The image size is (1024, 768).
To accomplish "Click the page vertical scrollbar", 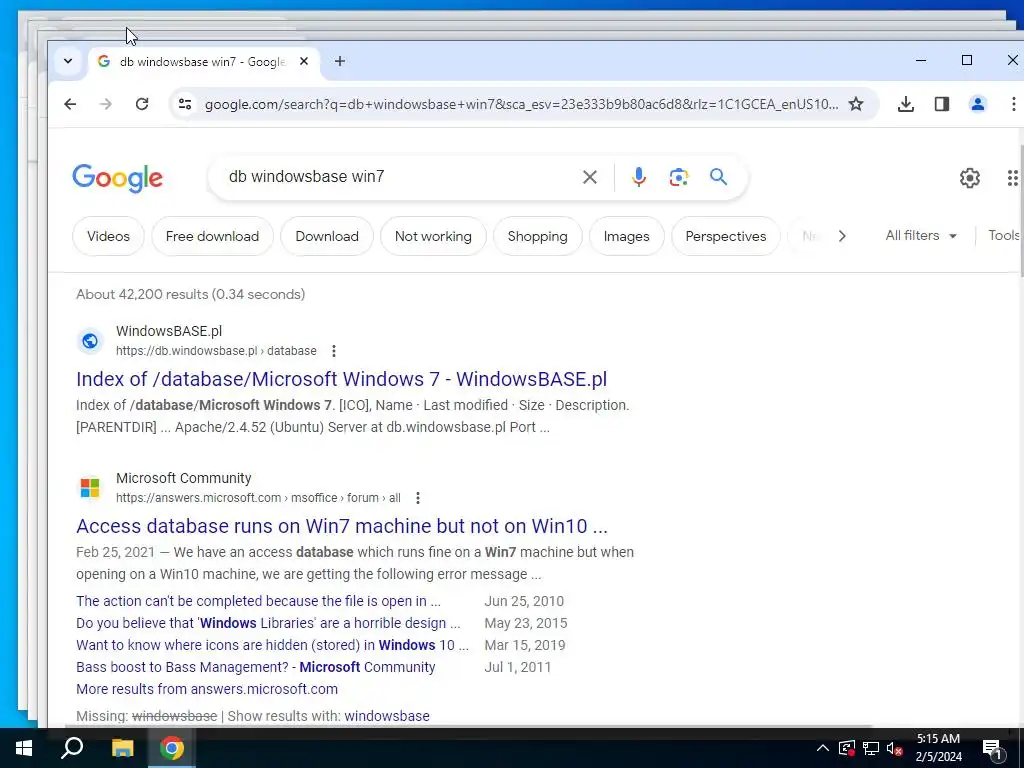I will click(1021, 209).
